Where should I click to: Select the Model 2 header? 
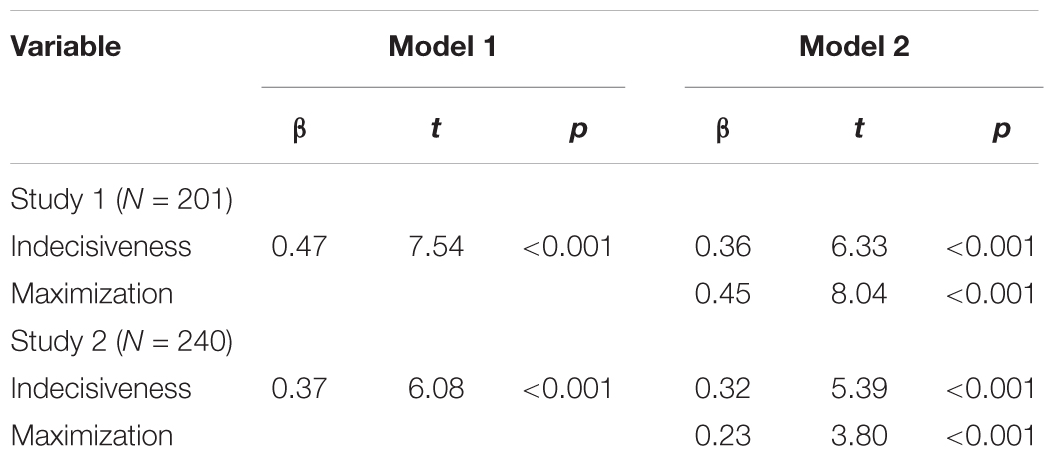pos(859,49)
